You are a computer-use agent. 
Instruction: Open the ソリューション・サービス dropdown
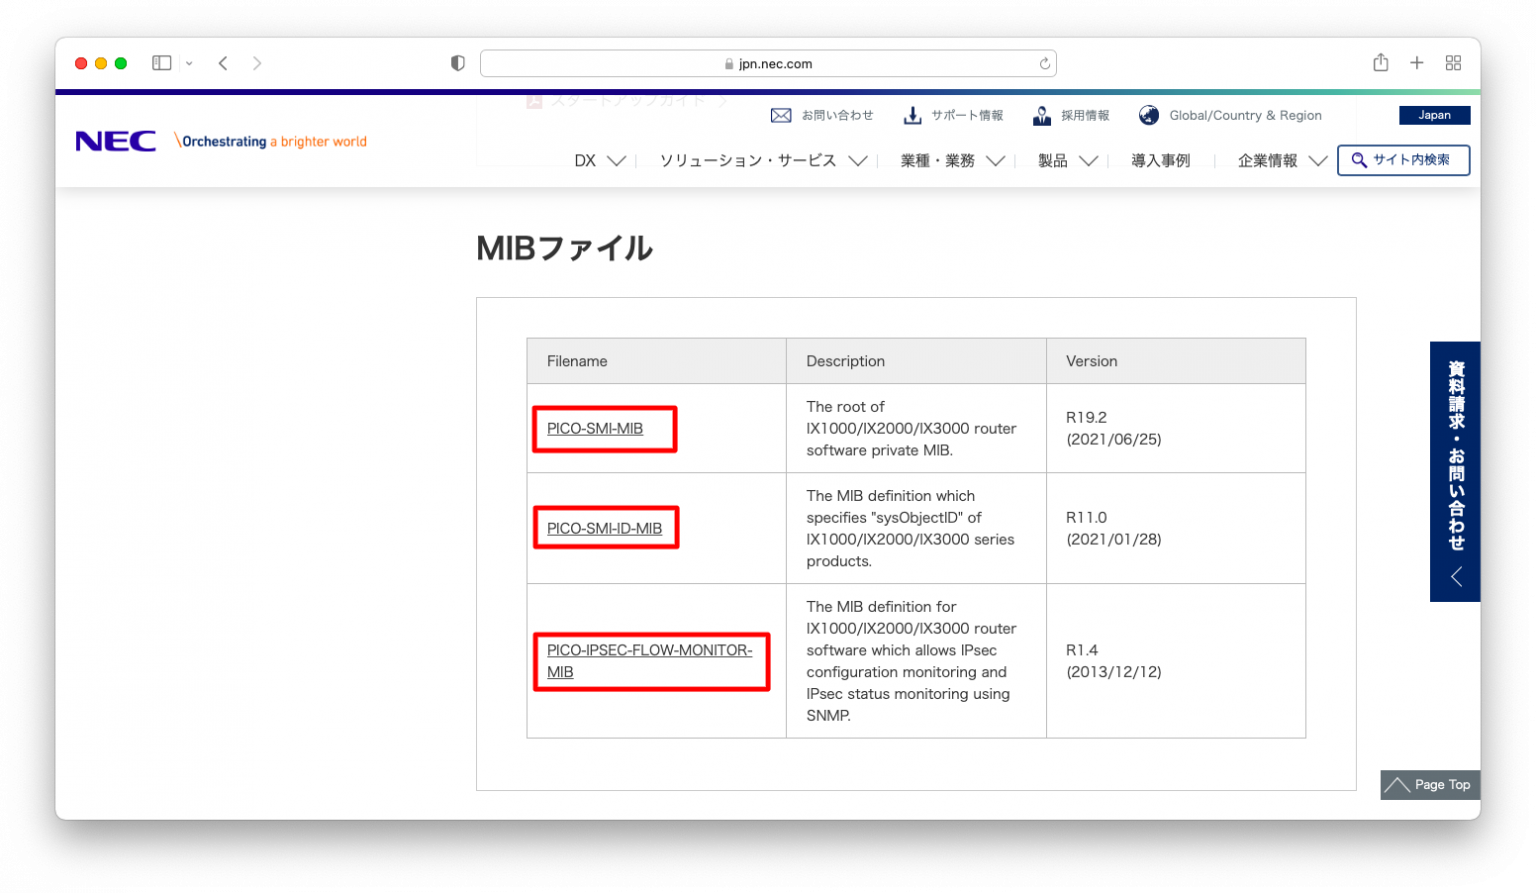tap(746, 160)
